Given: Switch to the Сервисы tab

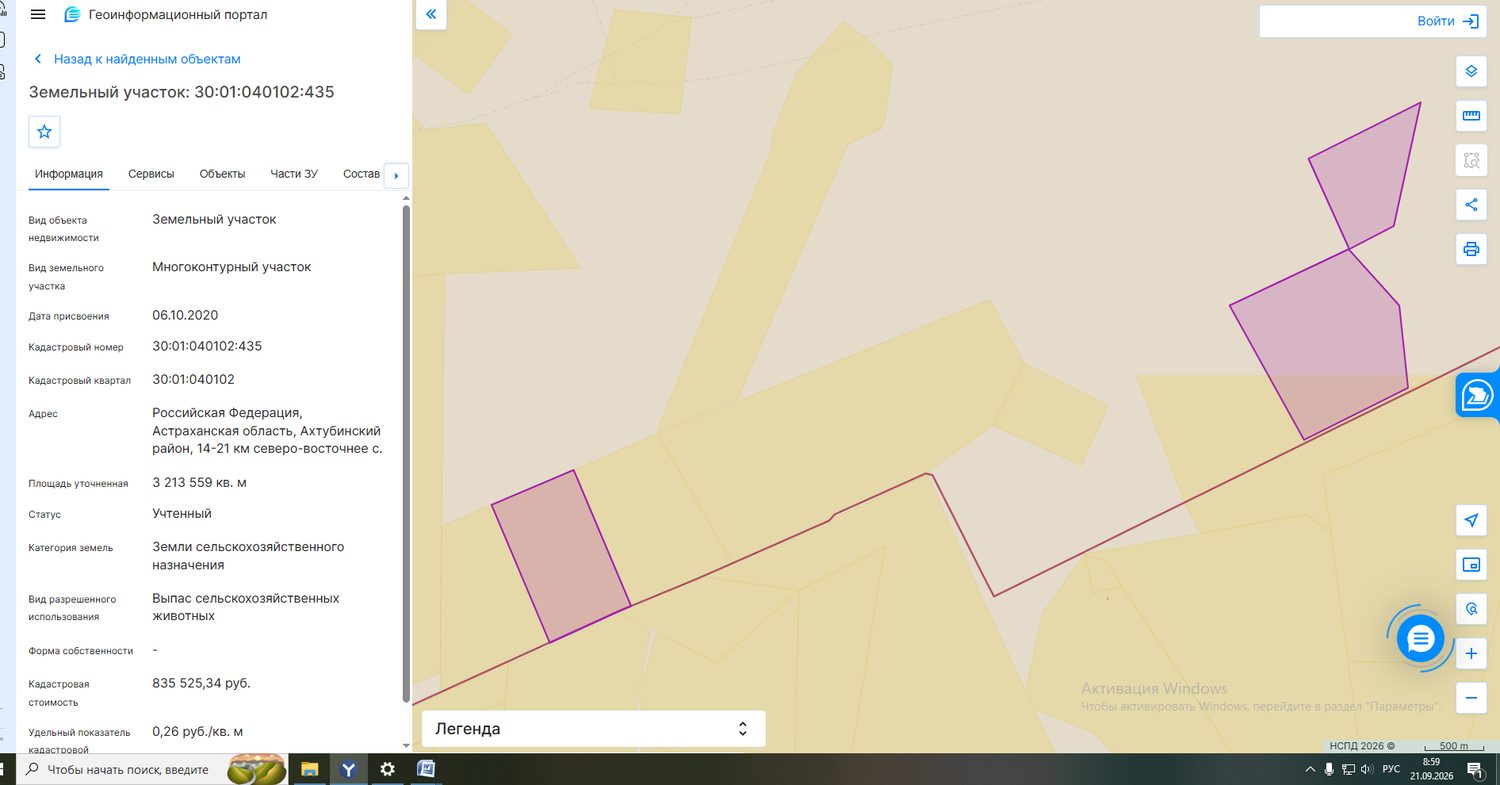Looking at the screenshot, I should (151, 174).
